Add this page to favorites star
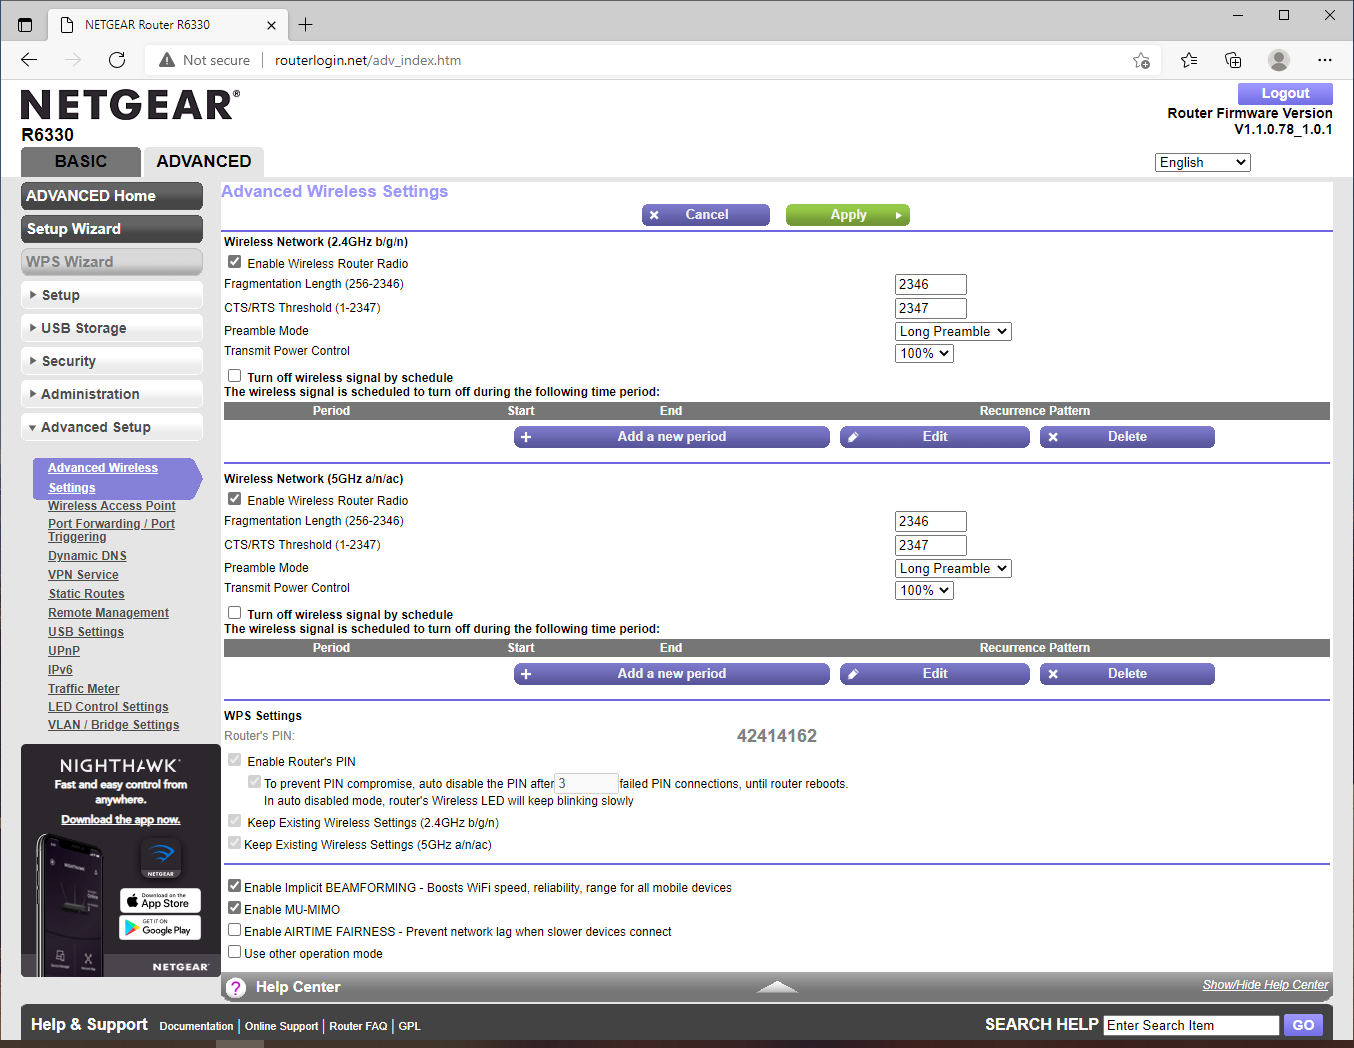 tap(1141, 60)
